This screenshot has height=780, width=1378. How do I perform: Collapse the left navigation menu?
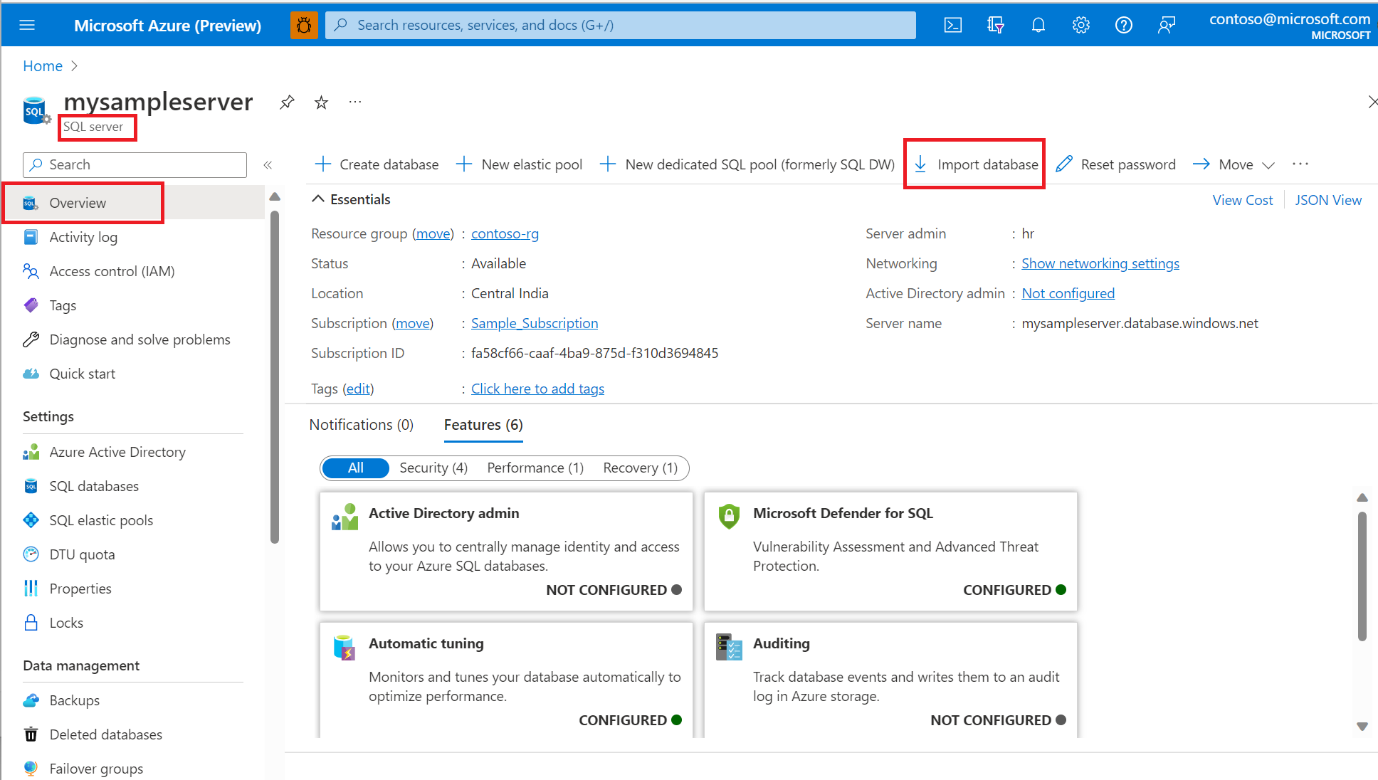point(267,165)
